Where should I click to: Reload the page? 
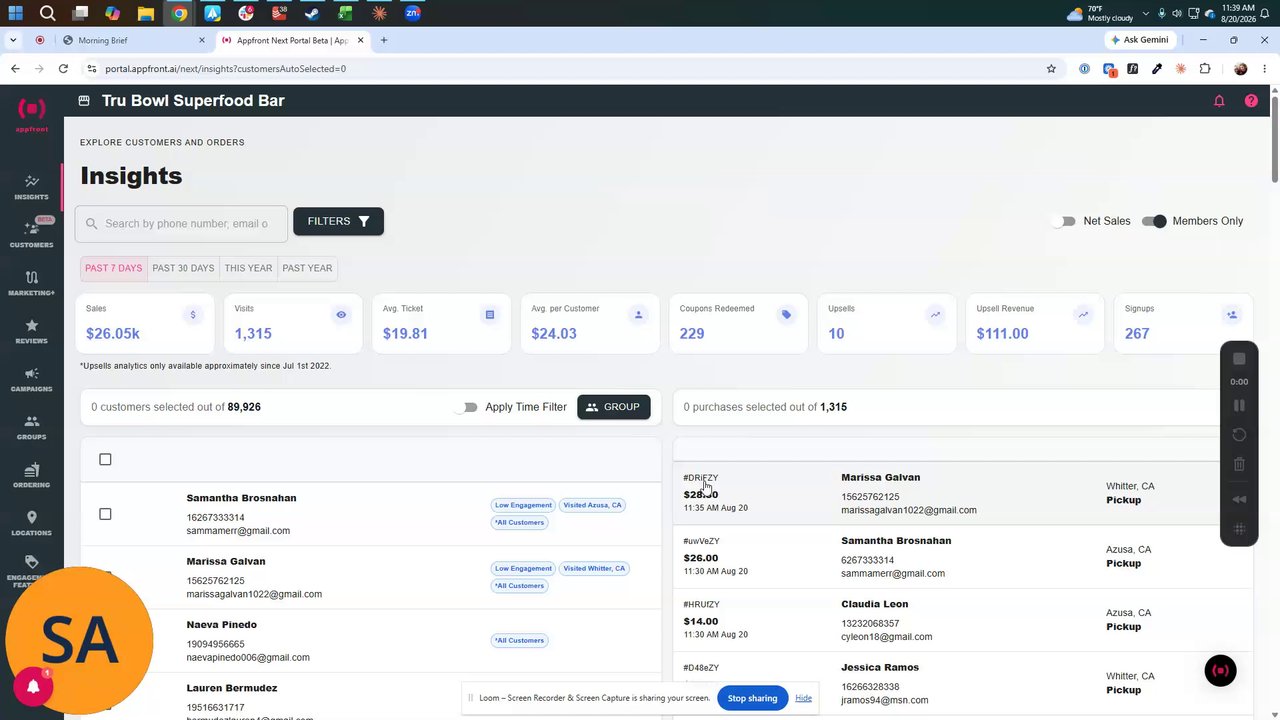click(x=63, y=69)
